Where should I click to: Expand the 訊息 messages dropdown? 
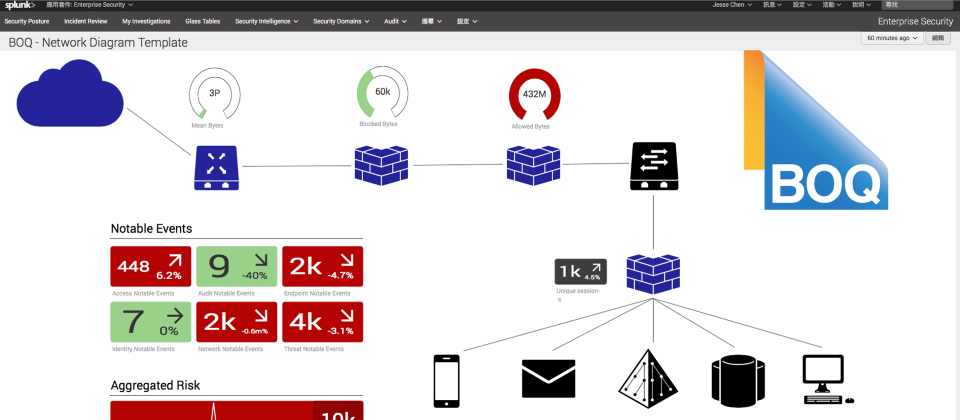[771, 4]
